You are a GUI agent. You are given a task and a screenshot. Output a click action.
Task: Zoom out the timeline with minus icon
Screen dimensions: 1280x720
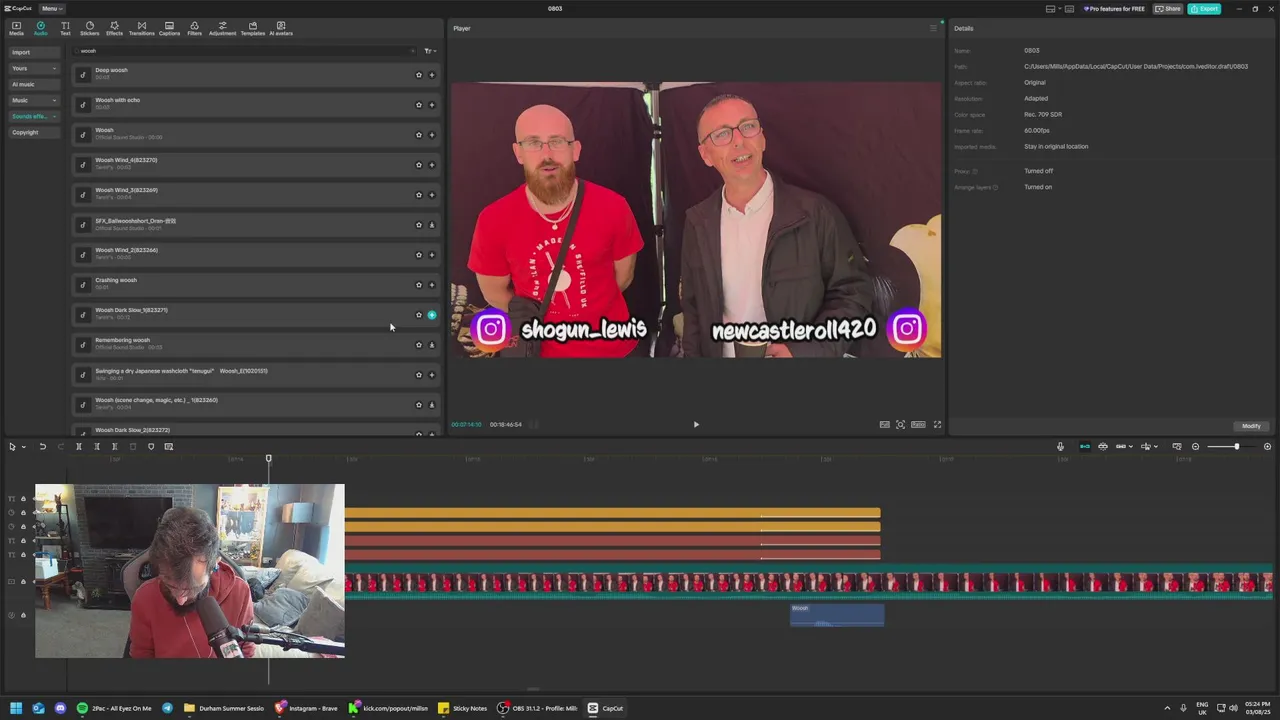1196,447
